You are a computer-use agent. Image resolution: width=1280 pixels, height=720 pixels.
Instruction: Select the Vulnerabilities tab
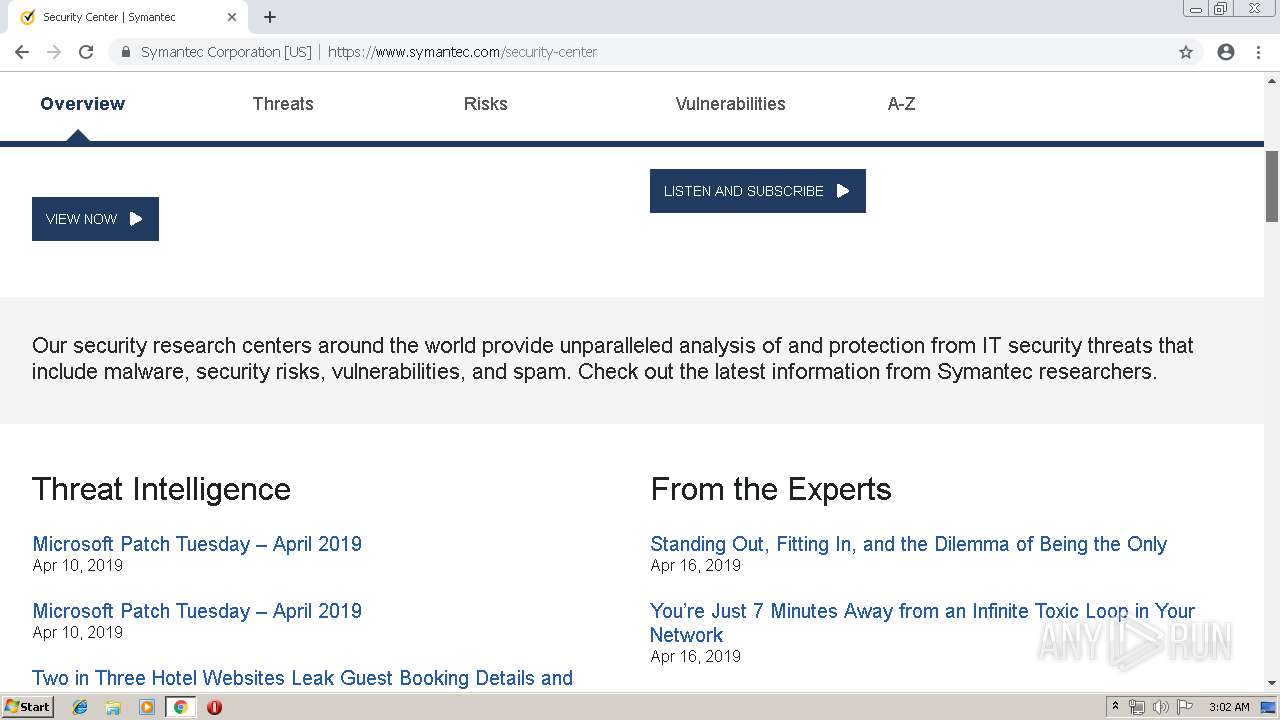tap(730, 104)
